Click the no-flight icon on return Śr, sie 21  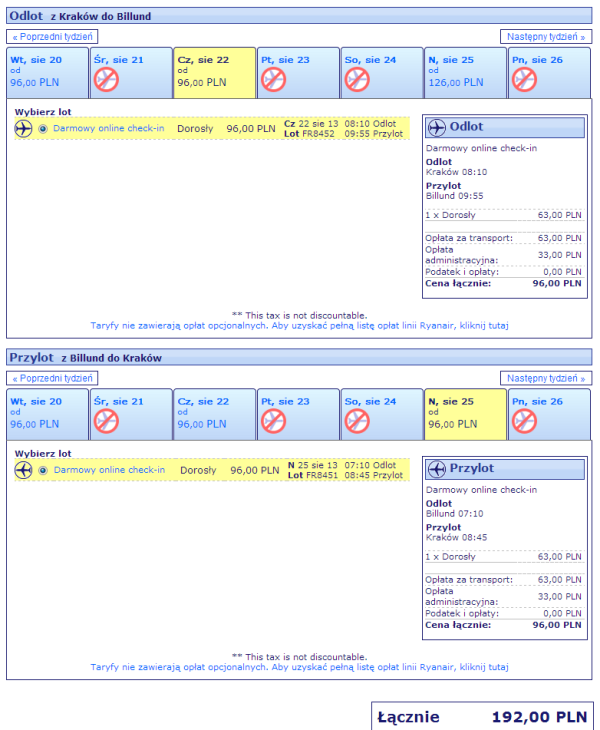click(106, 421)
